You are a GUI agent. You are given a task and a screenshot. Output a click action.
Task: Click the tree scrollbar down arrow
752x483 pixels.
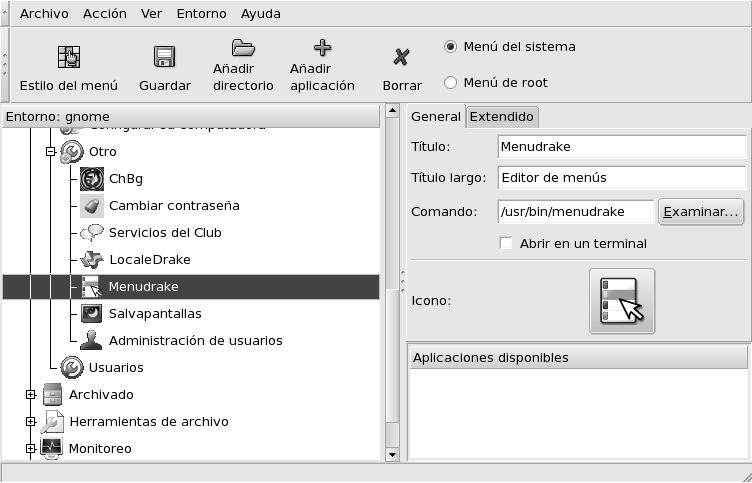[x=392, y=454]
